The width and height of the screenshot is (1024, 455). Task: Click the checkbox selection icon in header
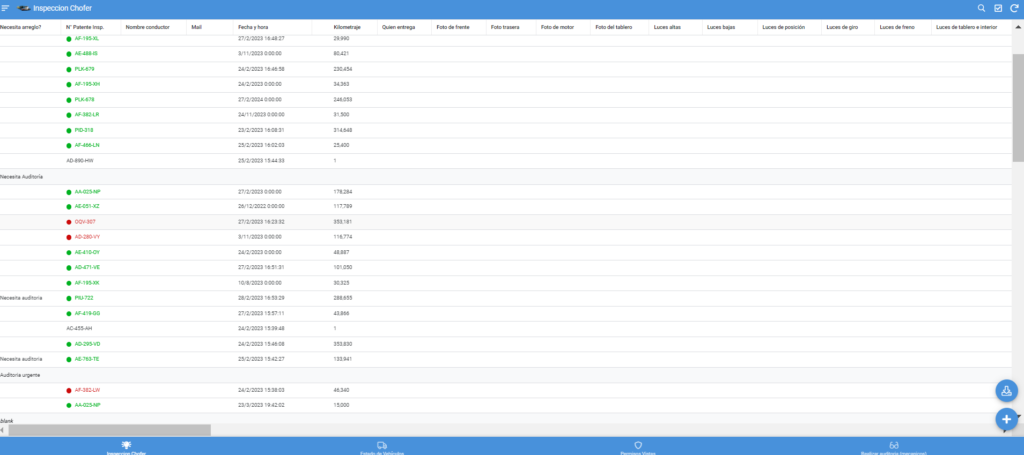[997, 8]
